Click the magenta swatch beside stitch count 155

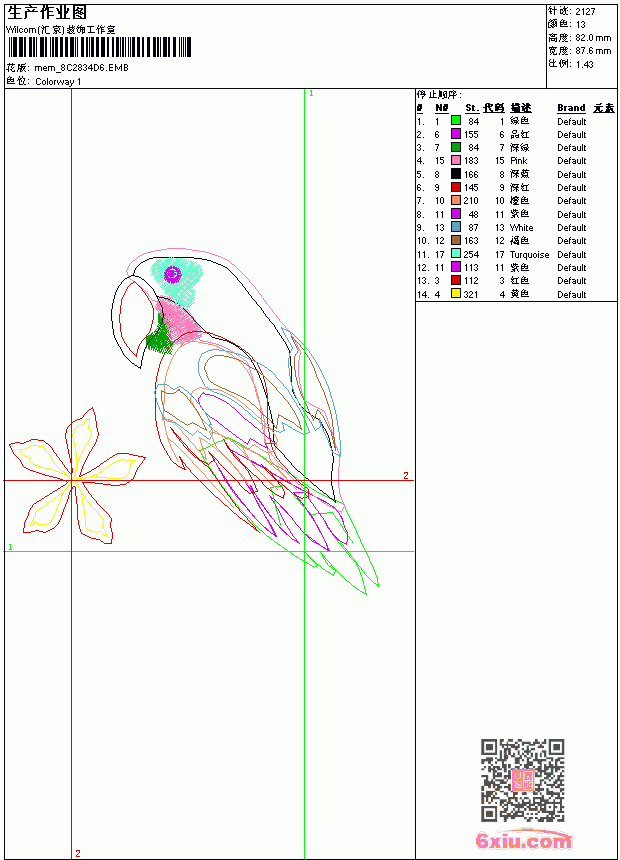point(455,133)
